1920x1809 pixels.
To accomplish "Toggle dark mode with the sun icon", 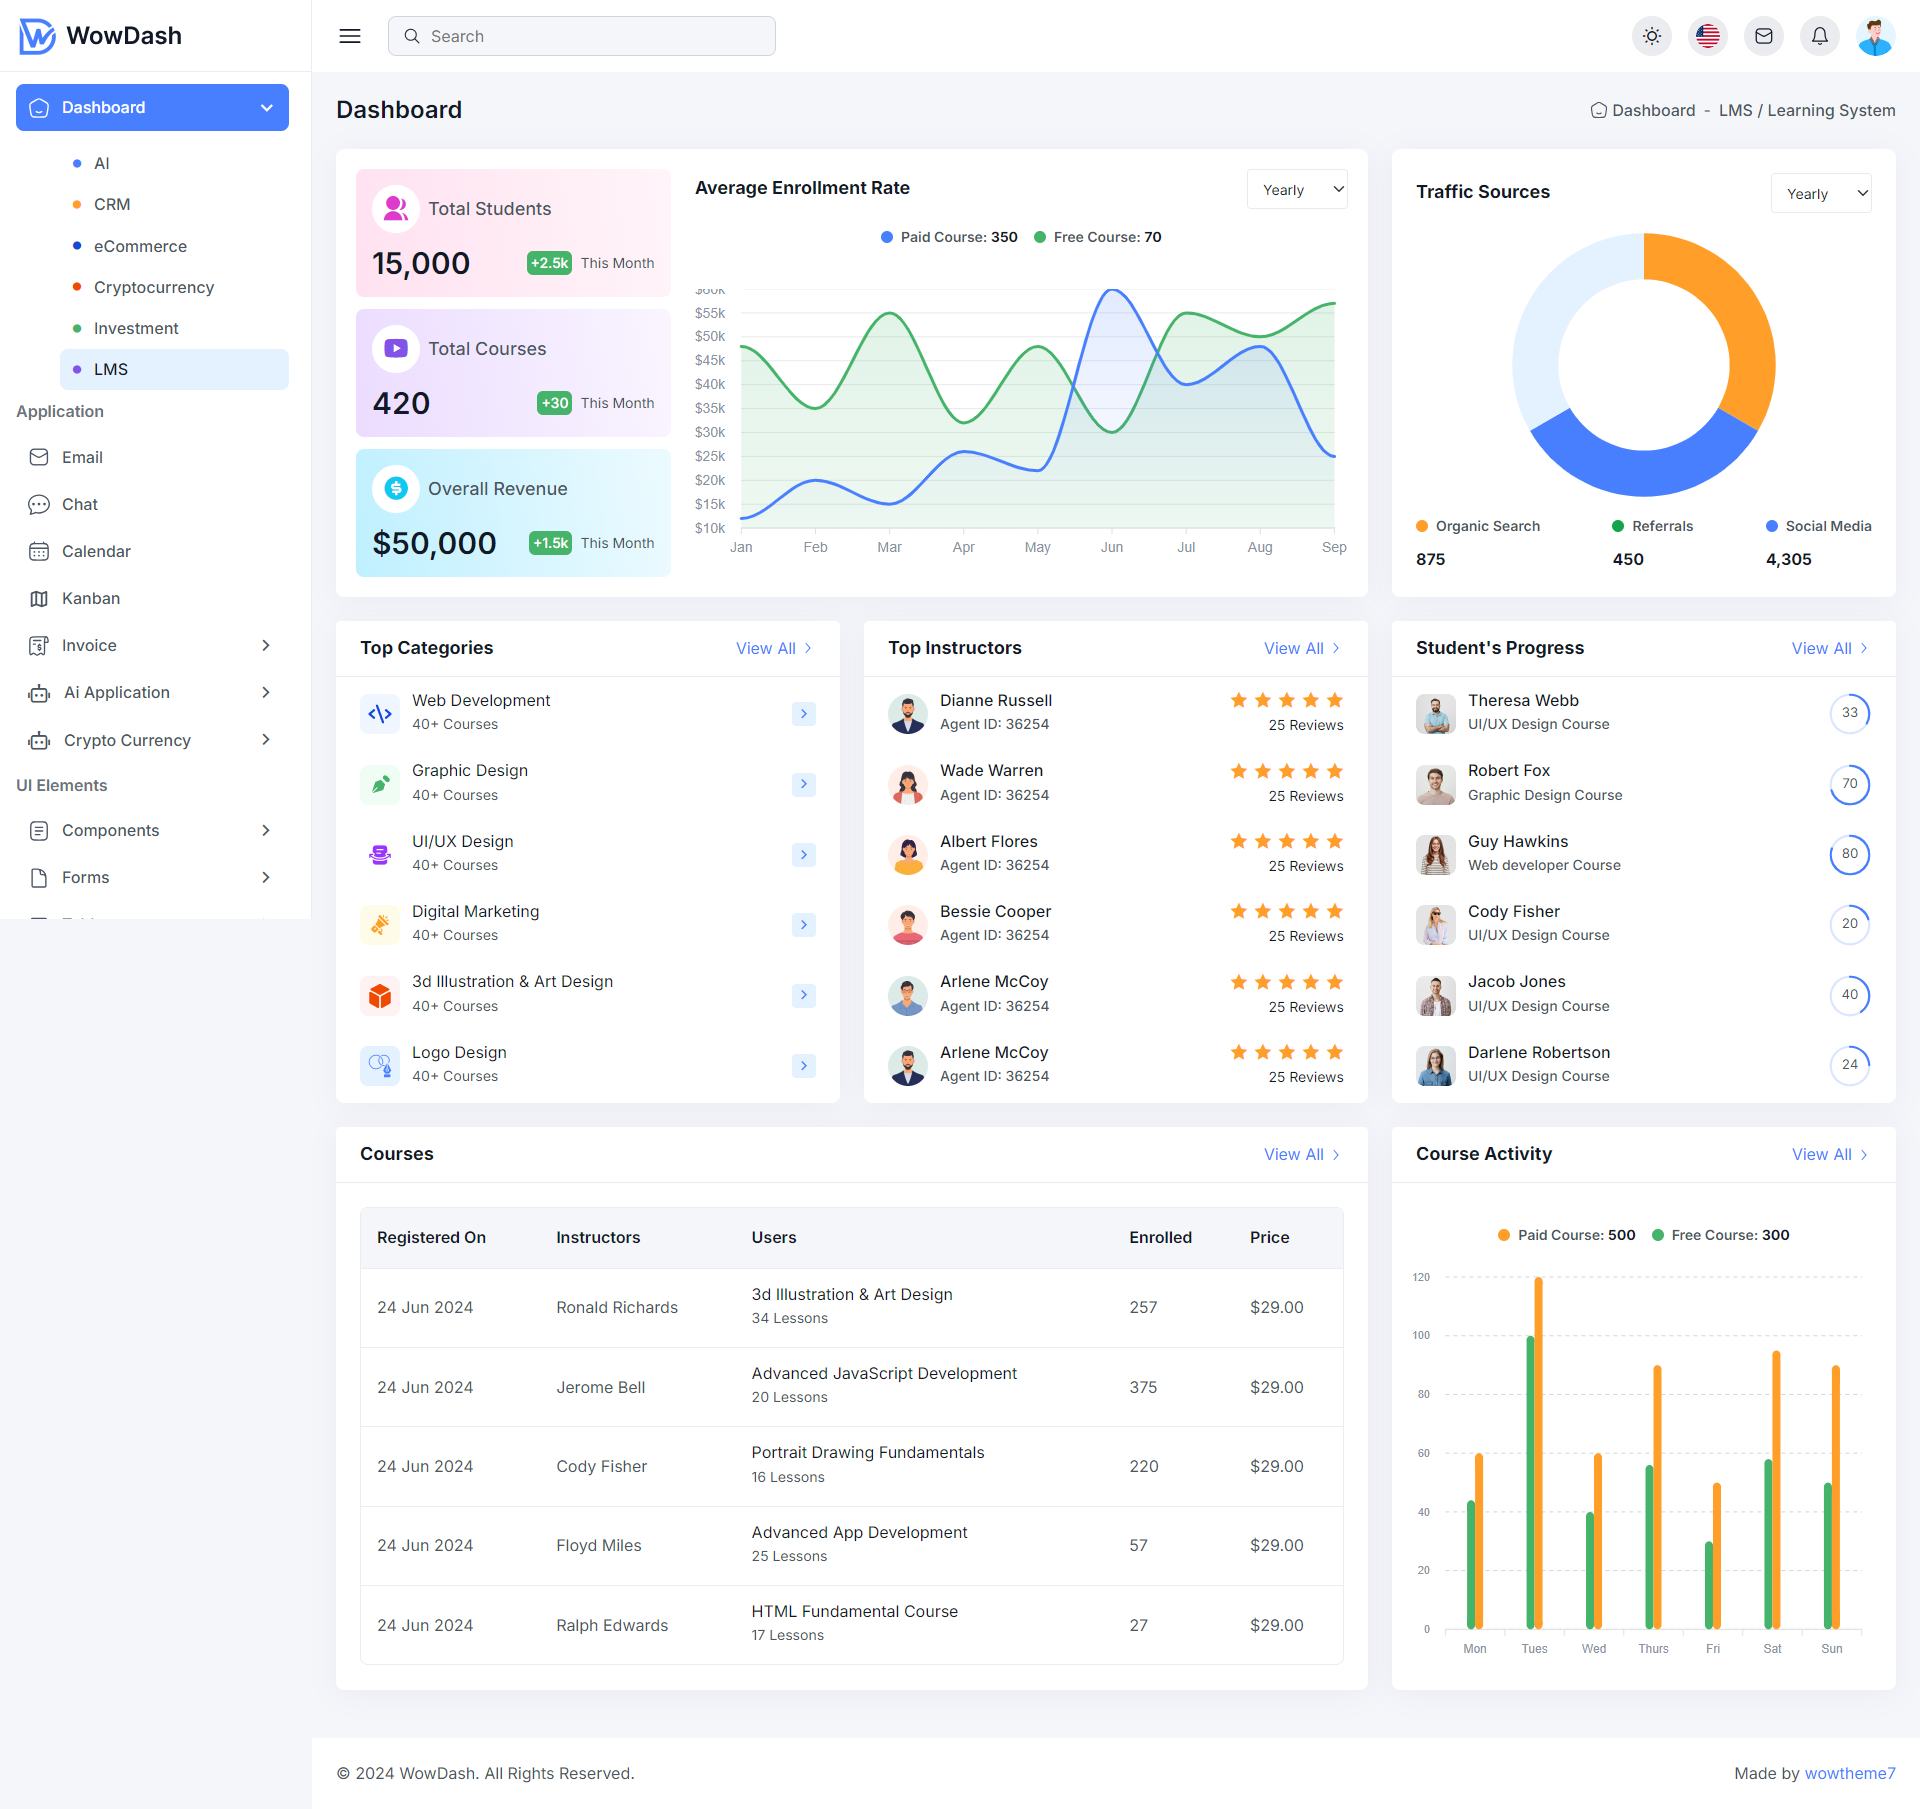I will click(1652, 36).
